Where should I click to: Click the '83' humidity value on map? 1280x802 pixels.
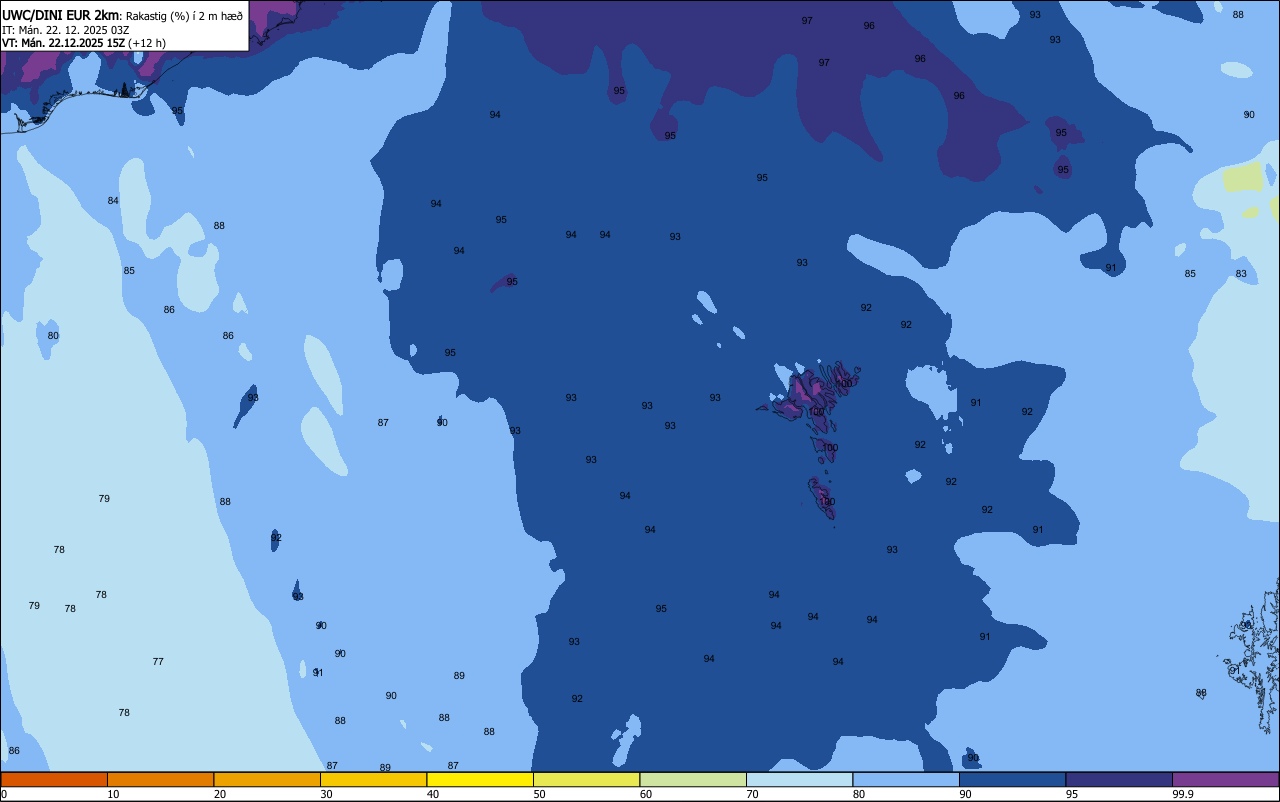1241,274
